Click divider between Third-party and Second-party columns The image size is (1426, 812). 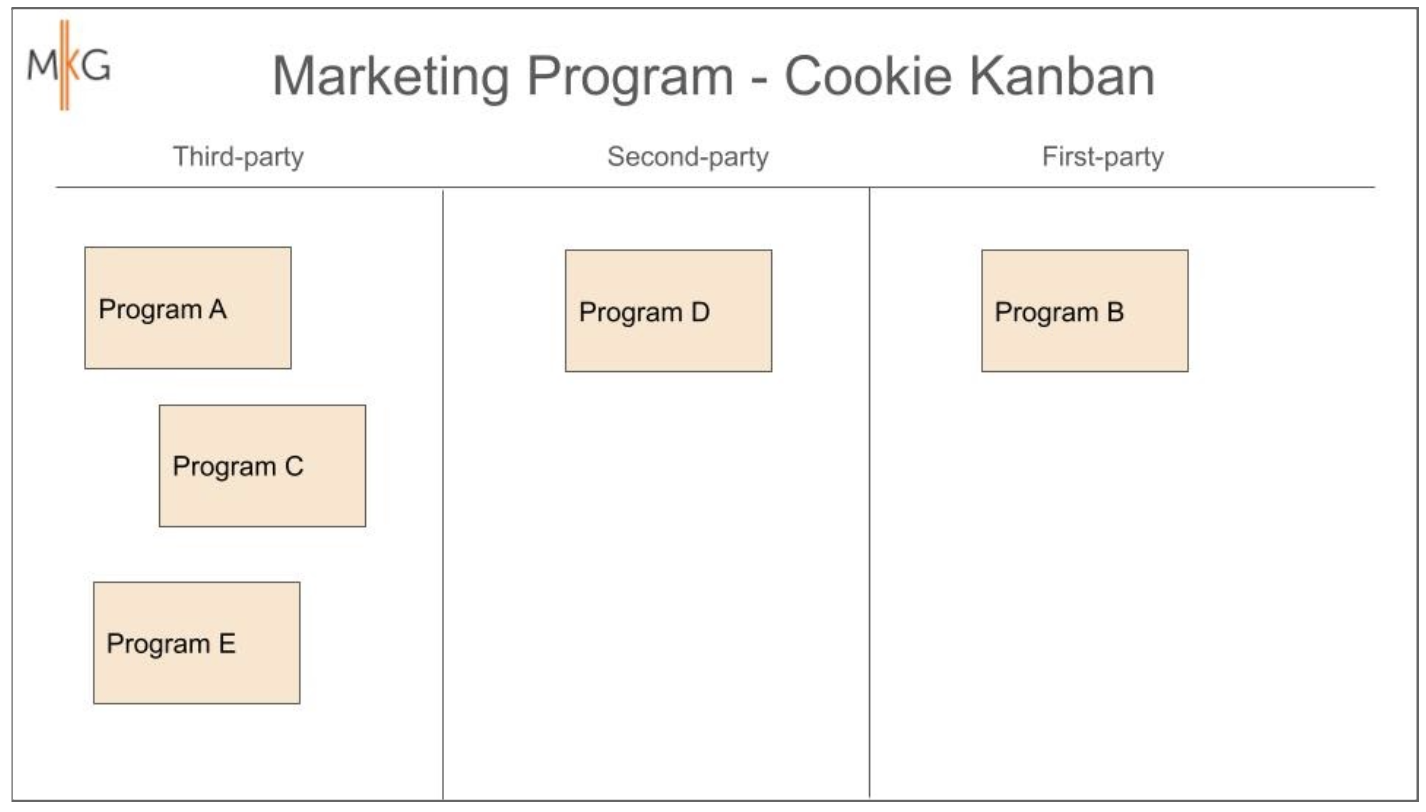pos(443,500)
